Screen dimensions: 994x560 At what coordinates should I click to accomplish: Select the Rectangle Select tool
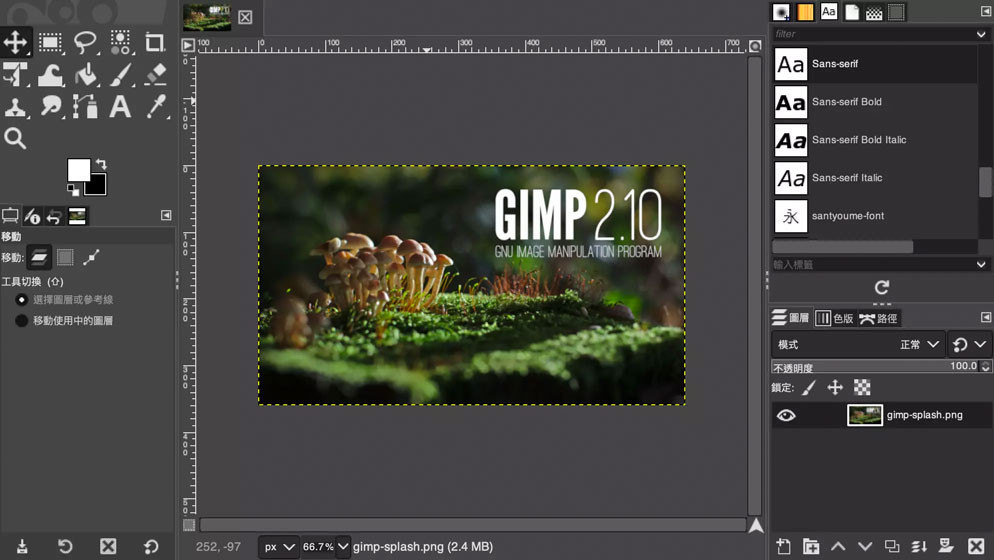pyautogui.click(x=50, y=42)
